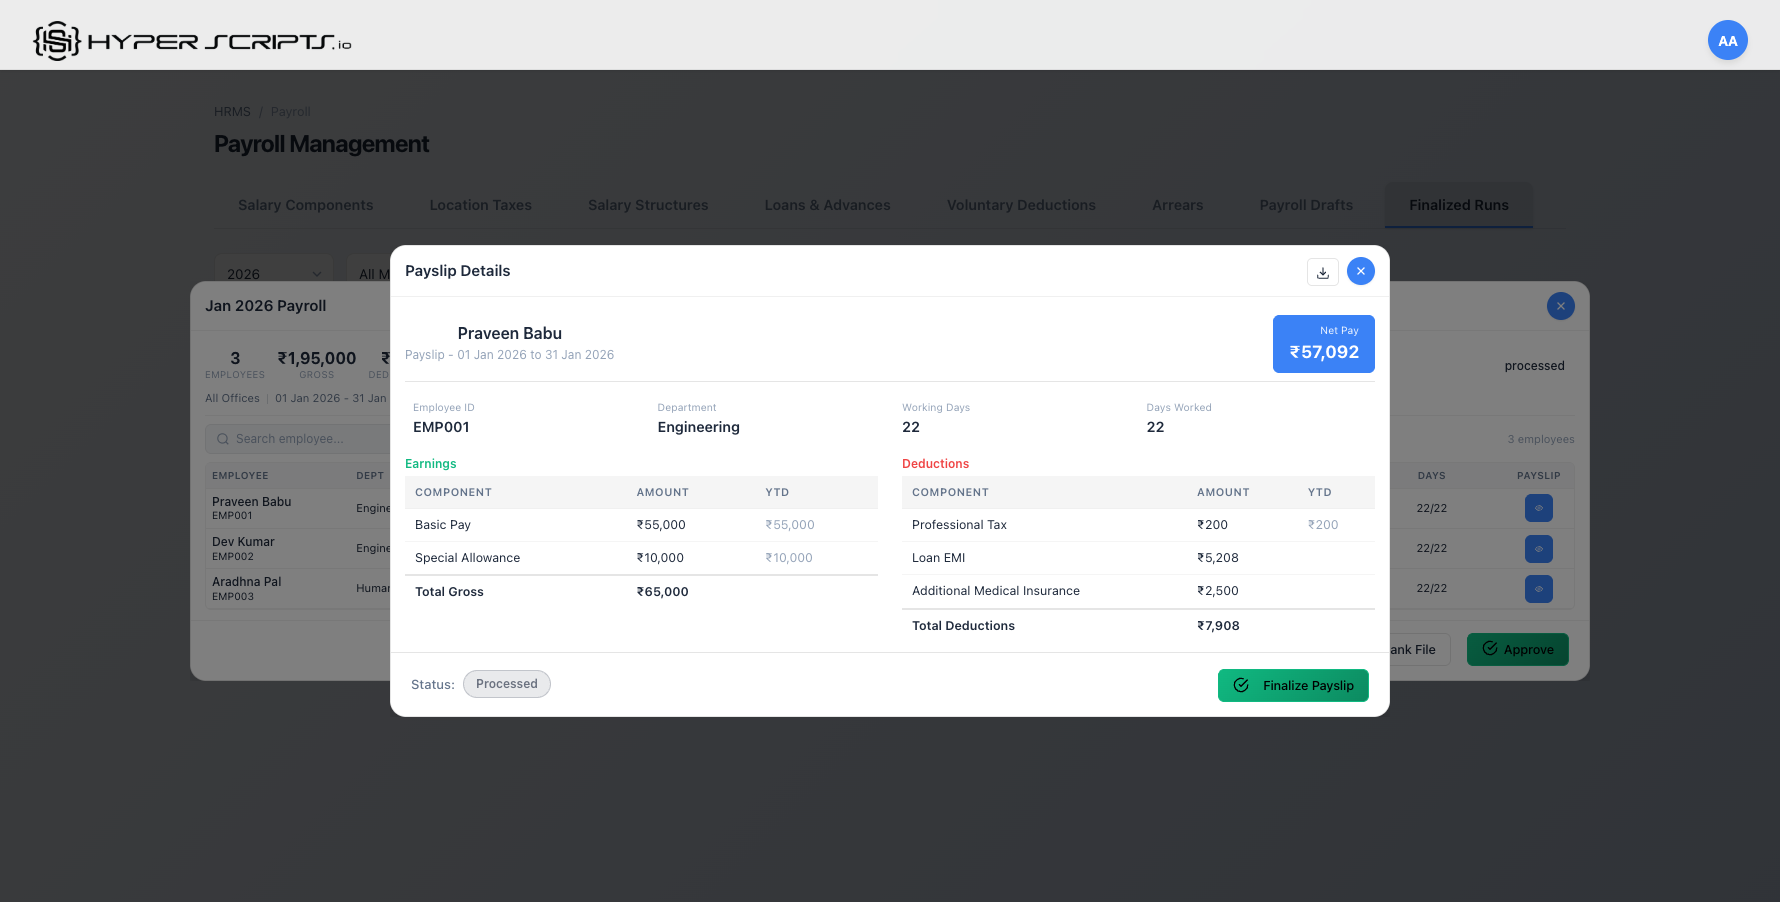This screenshot has height=902, width=1780.
Task: Download the payslip using the download icon
Action: click(x=1322, y=272)
